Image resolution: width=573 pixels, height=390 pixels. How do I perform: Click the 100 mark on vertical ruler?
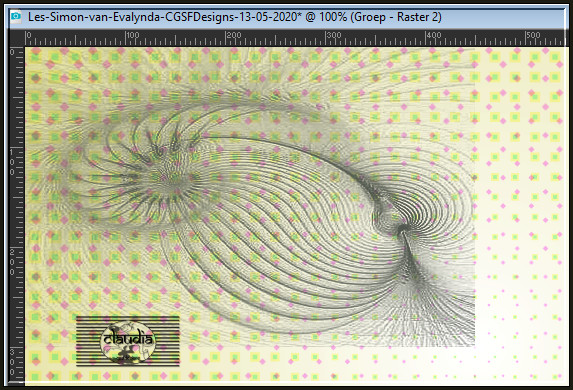pos(12,162)
